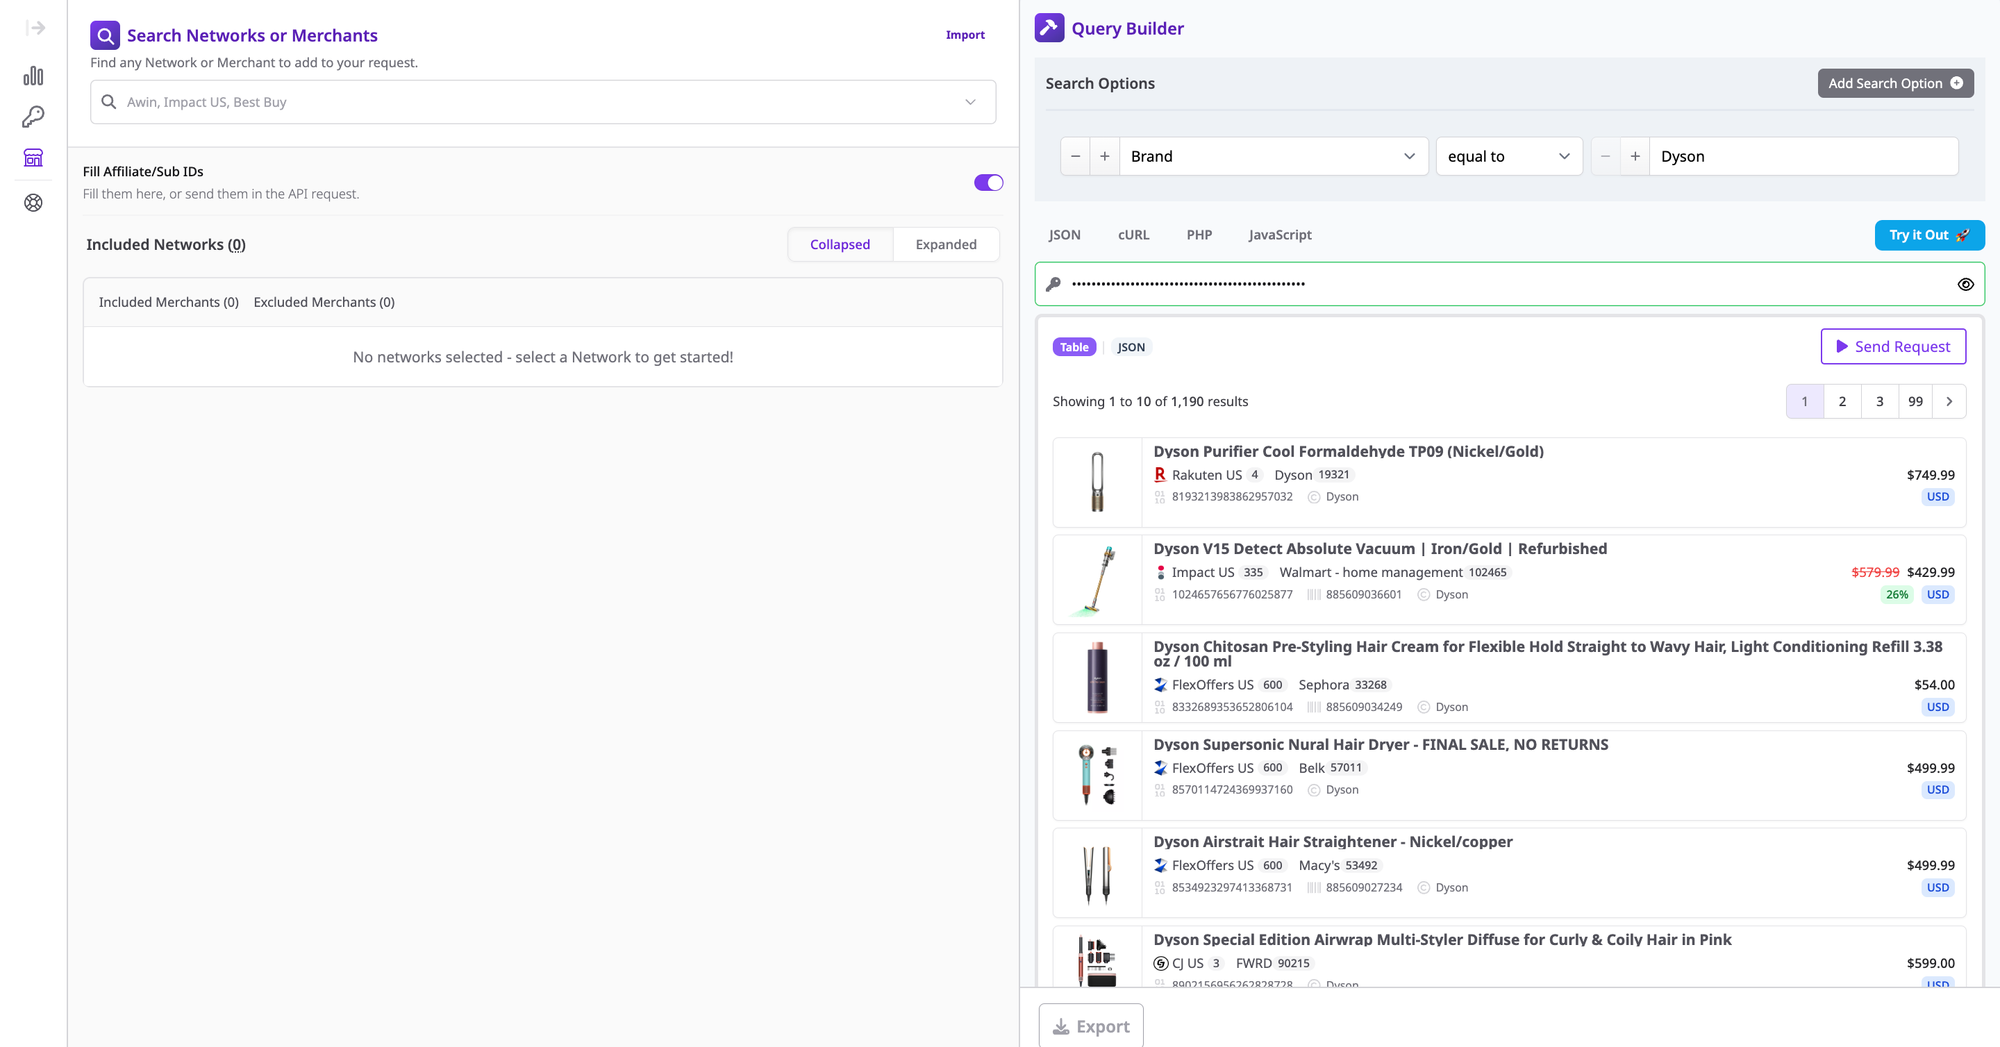Click the Export button
The width and height of the screenshot is (2000, 1047).
tap(1091, 1026)
